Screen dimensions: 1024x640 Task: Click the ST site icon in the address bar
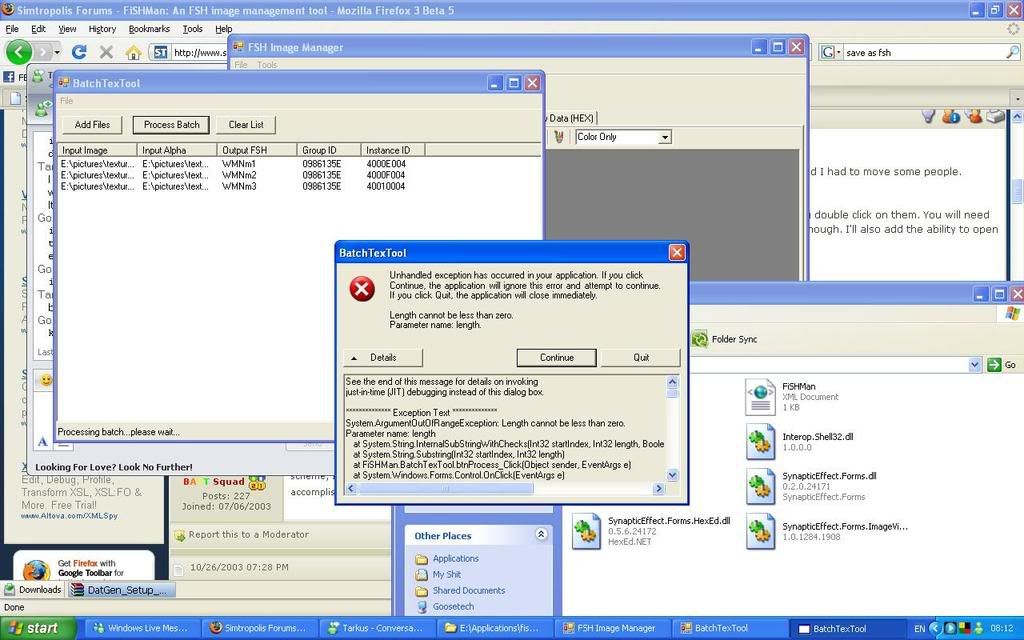(161, 52)
